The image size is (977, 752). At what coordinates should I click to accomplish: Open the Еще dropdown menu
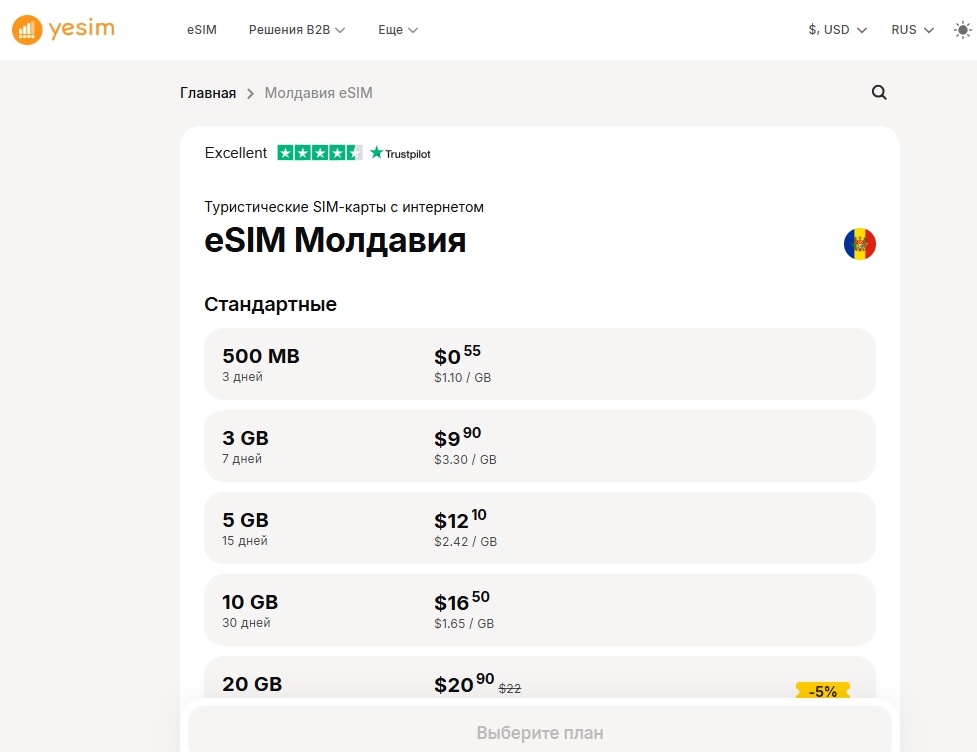coord(396,30)
